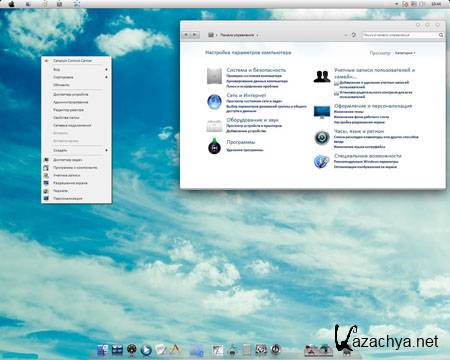Click Поиск и исправление проблем link
Screen dimensions: 450x360
(x=252, y=86)
